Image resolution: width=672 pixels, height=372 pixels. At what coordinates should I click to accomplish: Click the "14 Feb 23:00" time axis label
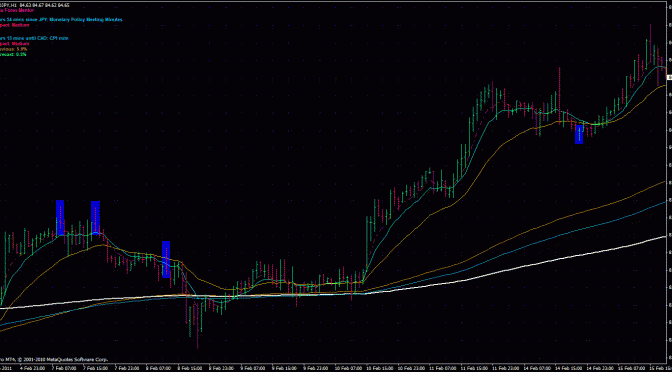tap(600, 368)
